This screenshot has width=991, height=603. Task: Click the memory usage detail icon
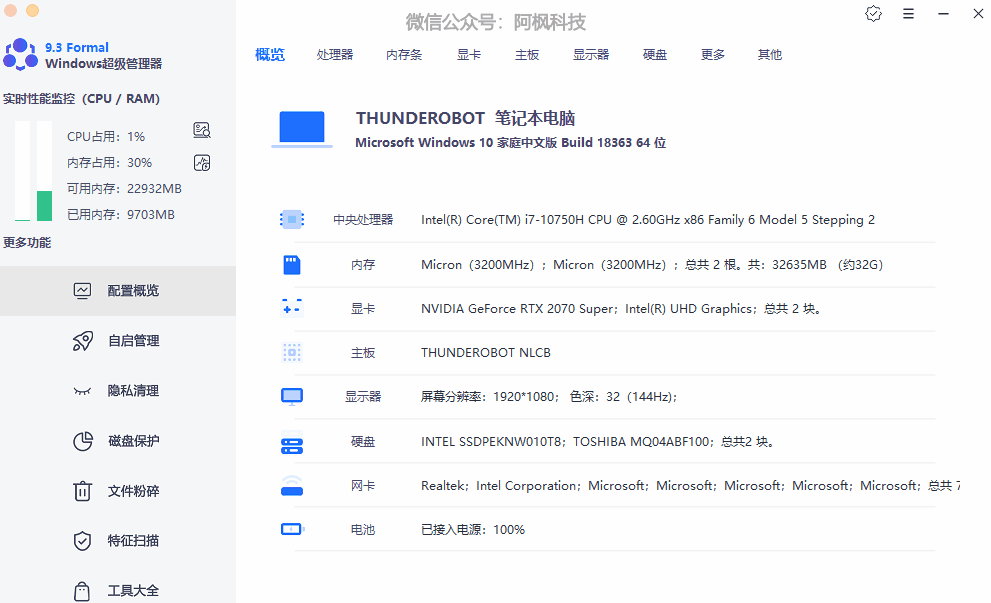coord(202,163)
